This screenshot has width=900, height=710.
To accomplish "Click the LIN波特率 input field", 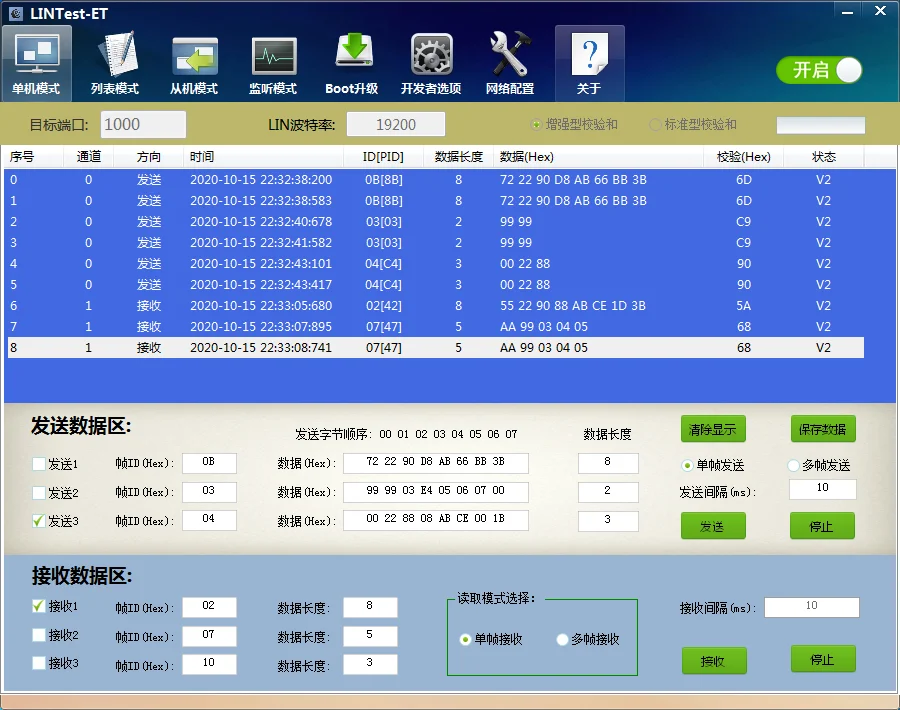I will (x=396, y=125).
